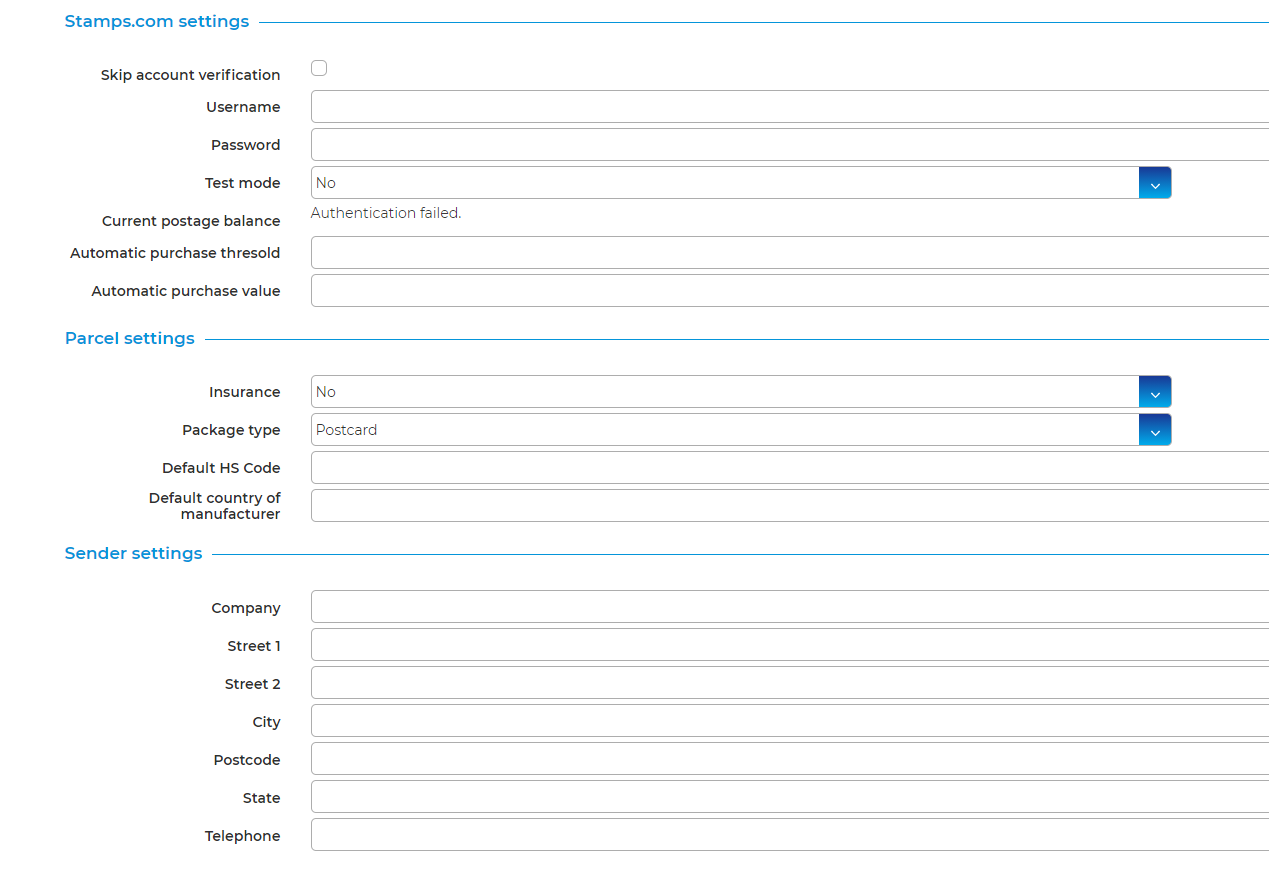
Task: Click the 'Username' label text
Action: [243, 107]
